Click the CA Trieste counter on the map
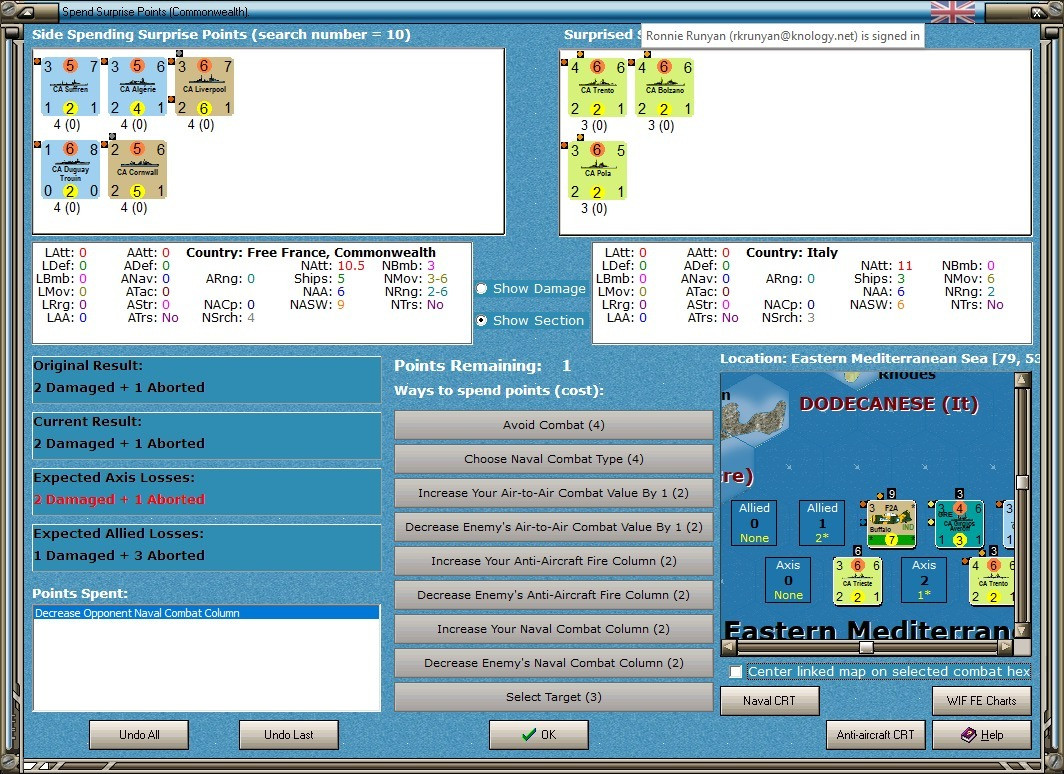Image resolution: width=1064 pixels, height=774 pixels. tap(857, 581)
